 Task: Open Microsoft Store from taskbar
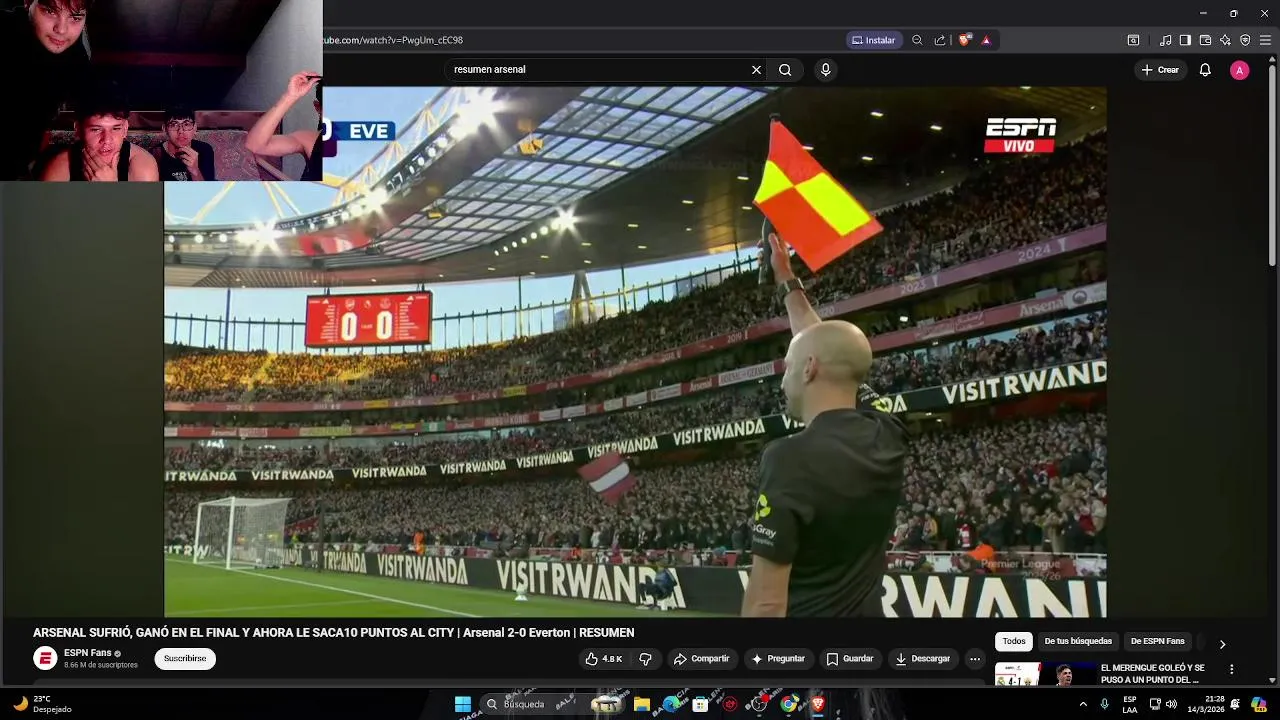click(701, 704)
